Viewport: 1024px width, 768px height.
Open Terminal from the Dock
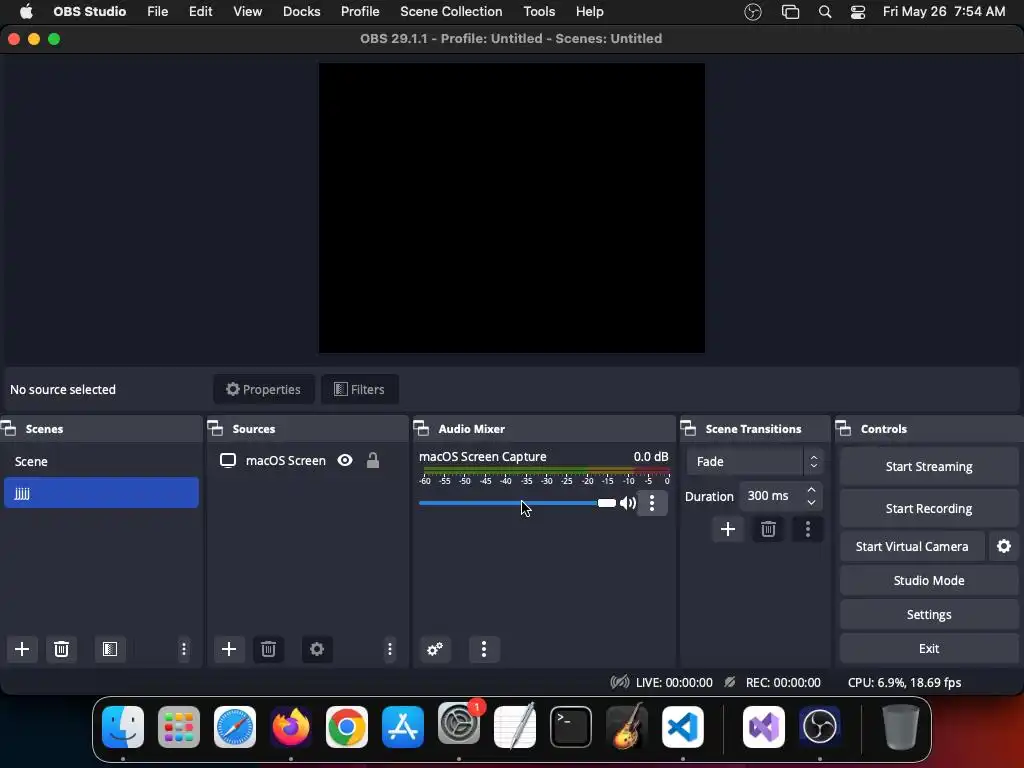tap(571, 727)
